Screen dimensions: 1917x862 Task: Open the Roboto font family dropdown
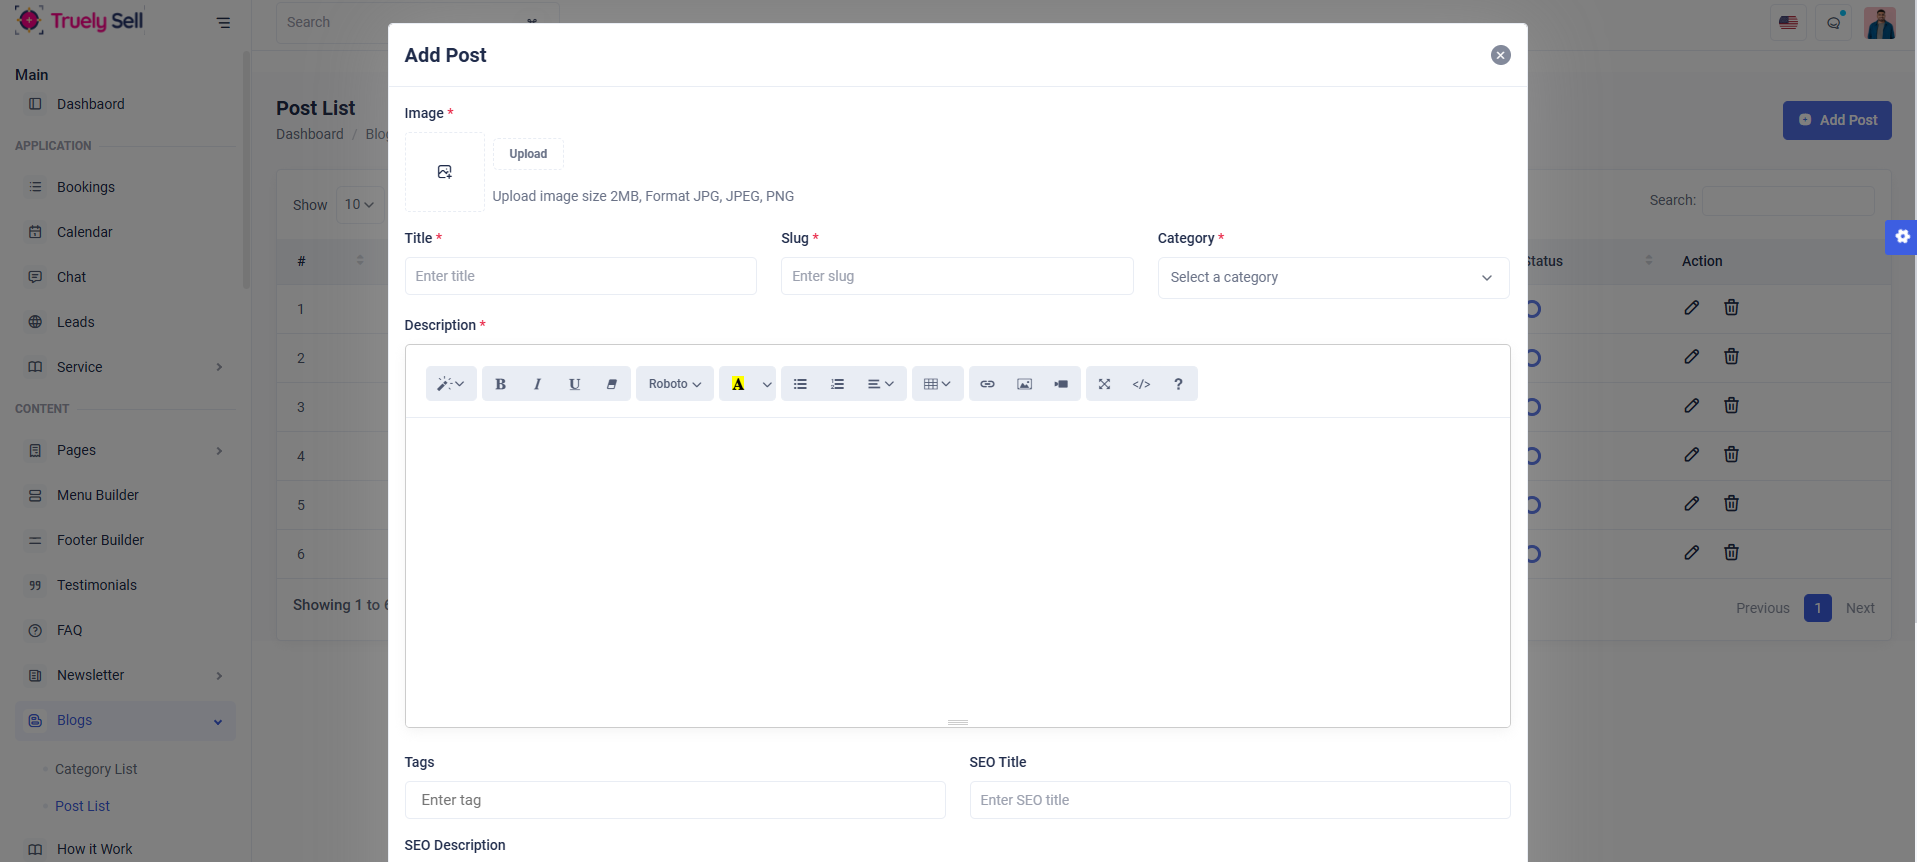click(x=674, y=384)
